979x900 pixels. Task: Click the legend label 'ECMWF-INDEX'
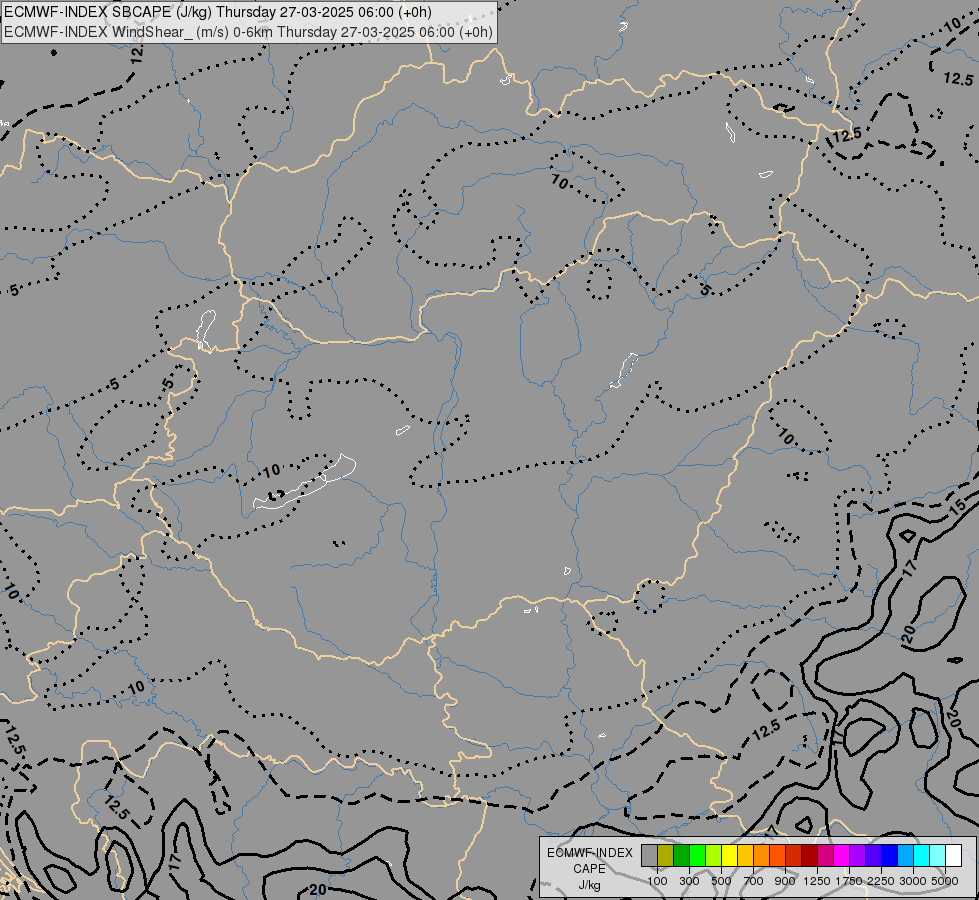click(x=589, y=853)
